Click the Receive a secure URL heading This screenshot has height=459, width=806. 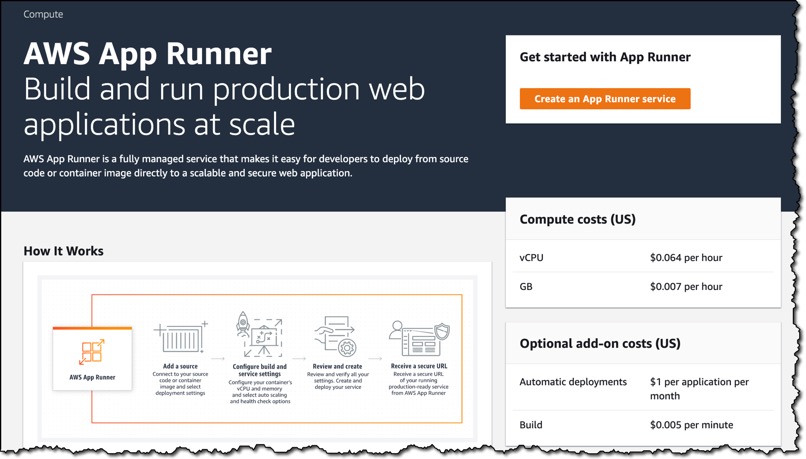(419, 366)
